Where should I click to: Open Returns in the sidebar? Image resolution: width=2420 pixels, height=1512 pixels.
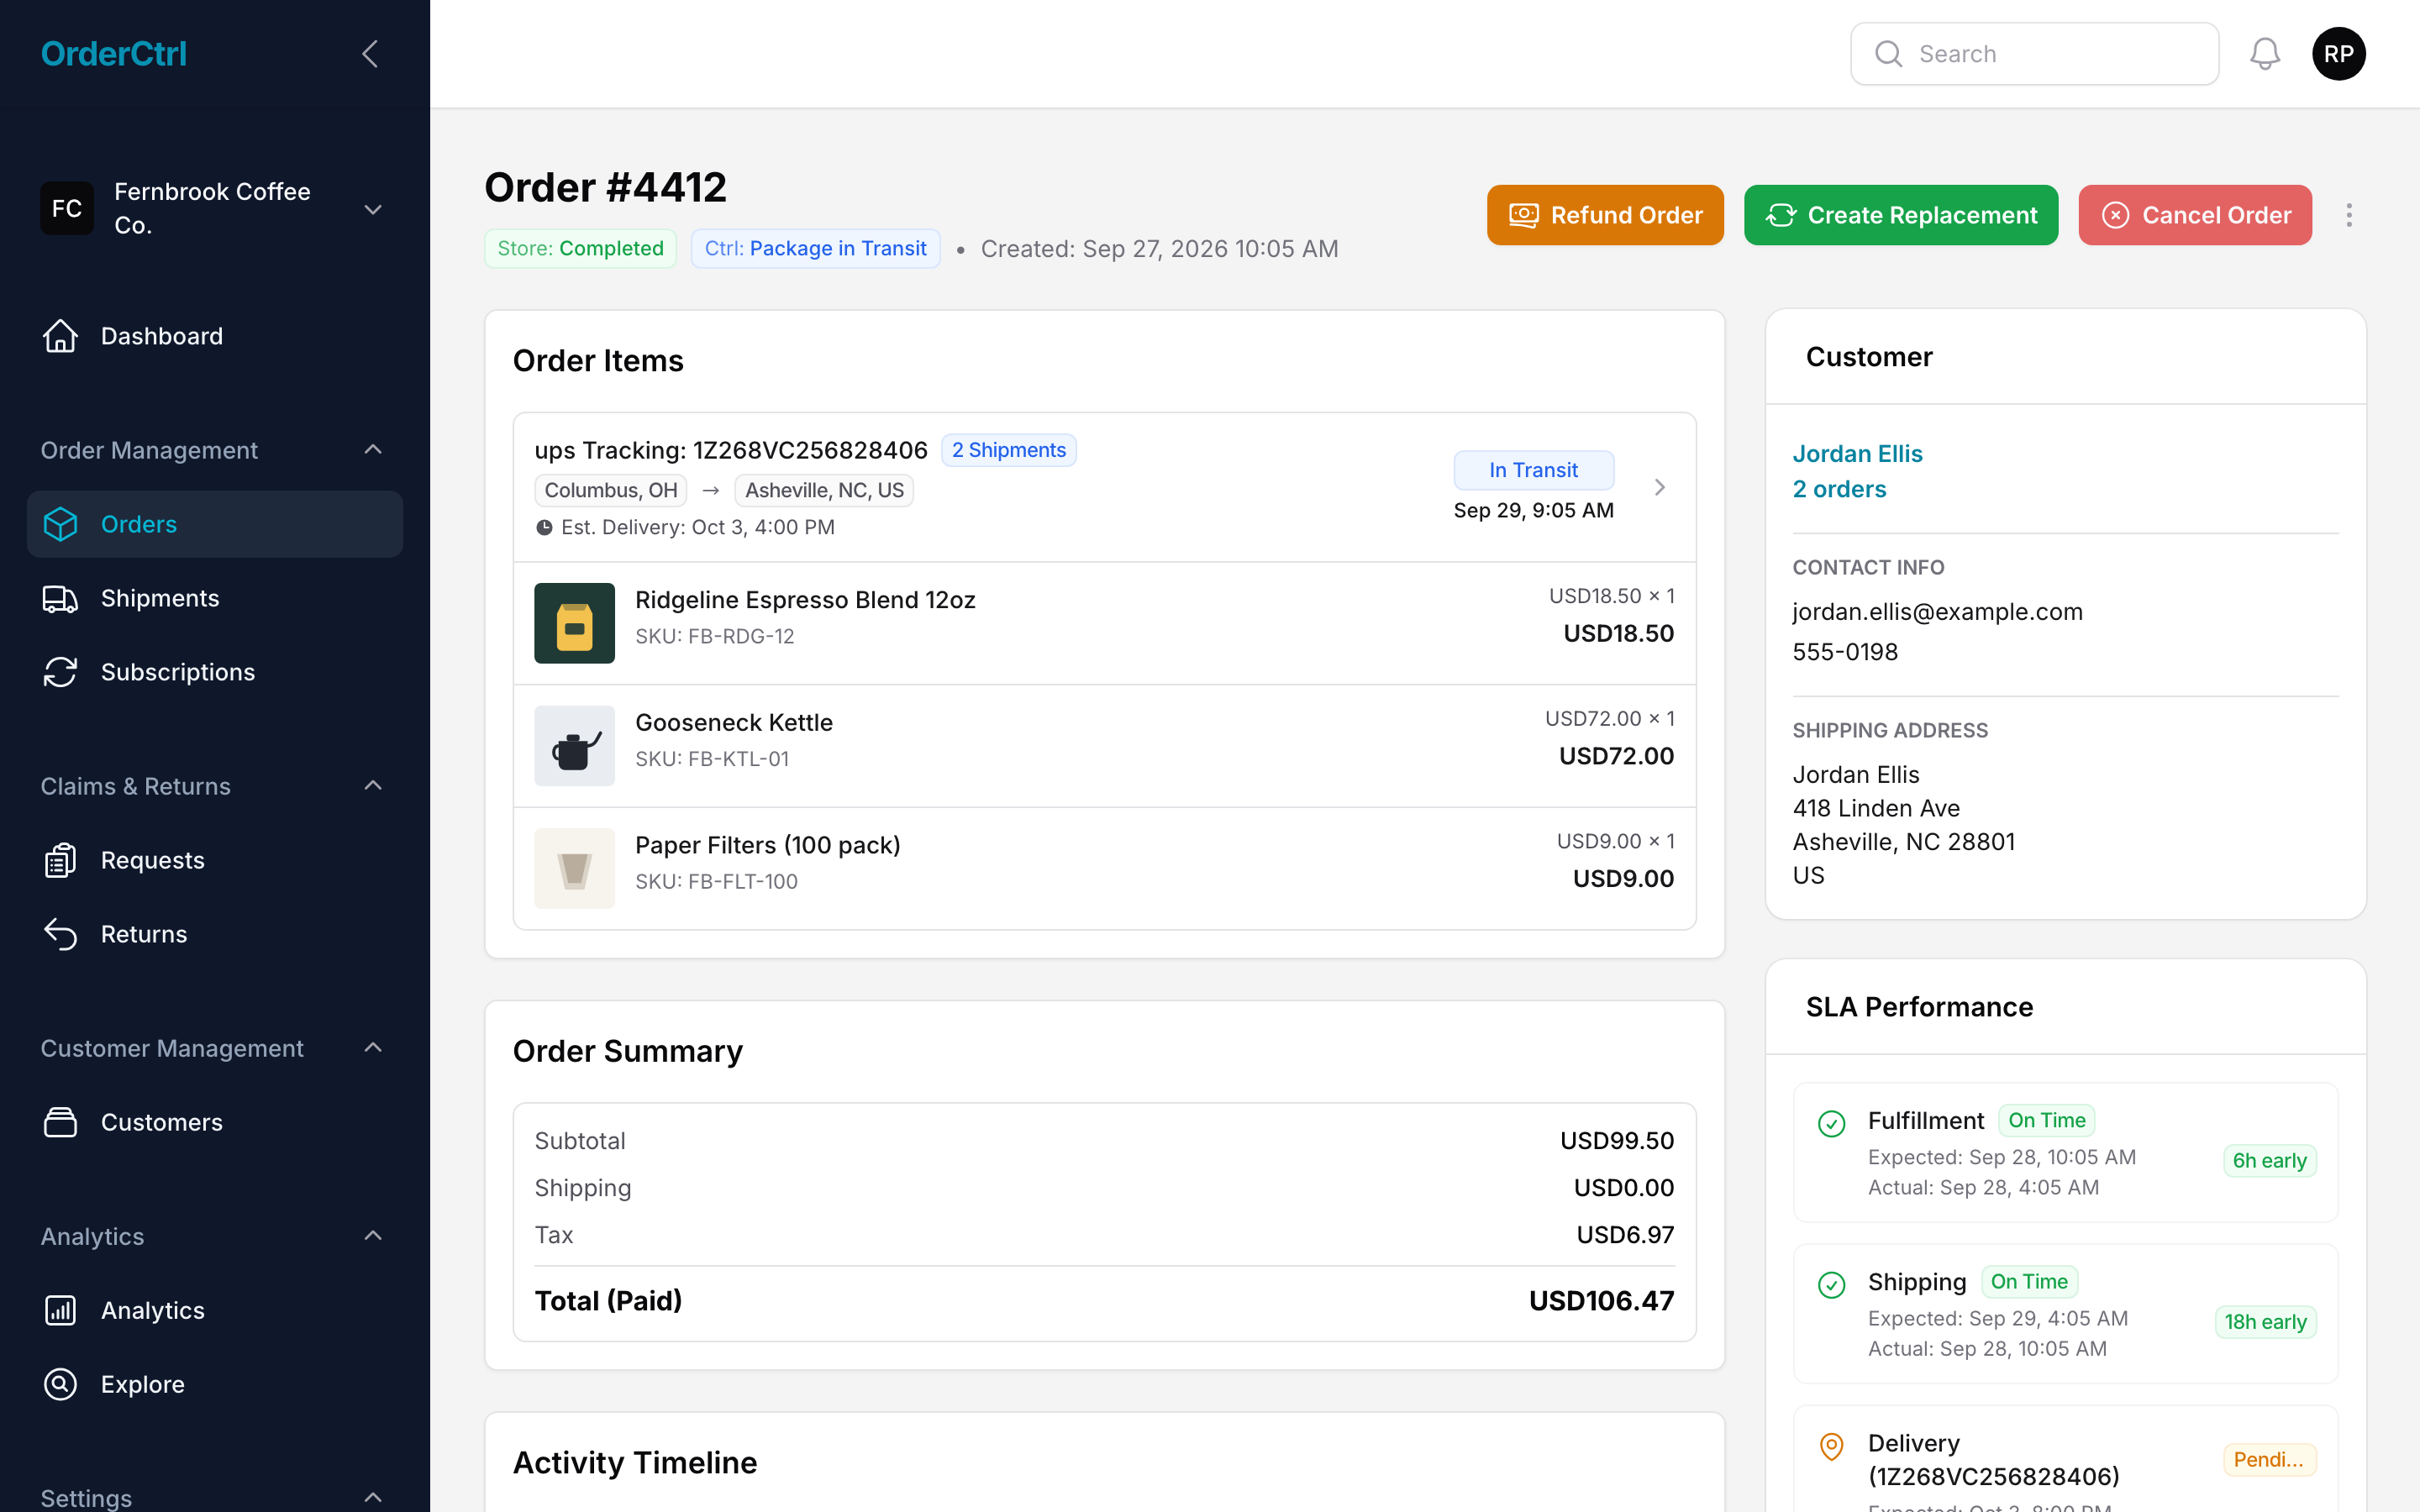pos(215,934)
